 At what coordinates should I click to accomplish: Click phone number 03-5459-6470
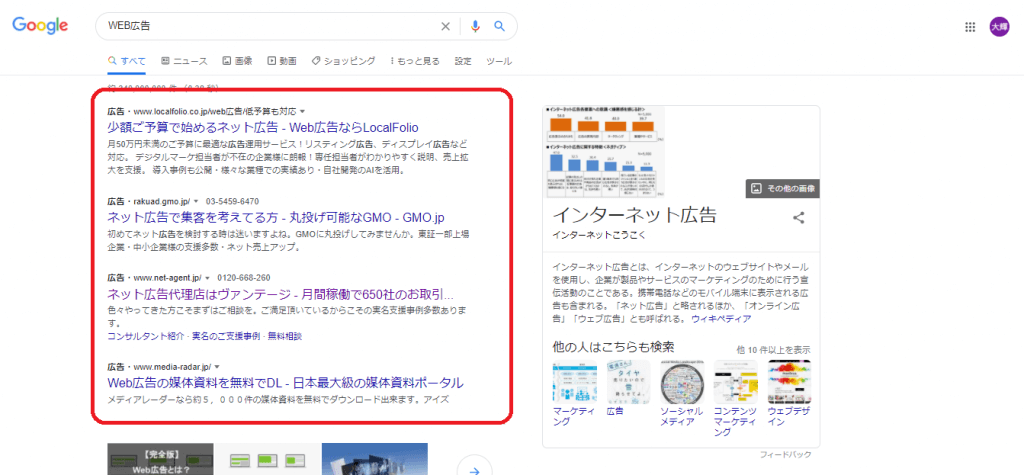point(232,201)
